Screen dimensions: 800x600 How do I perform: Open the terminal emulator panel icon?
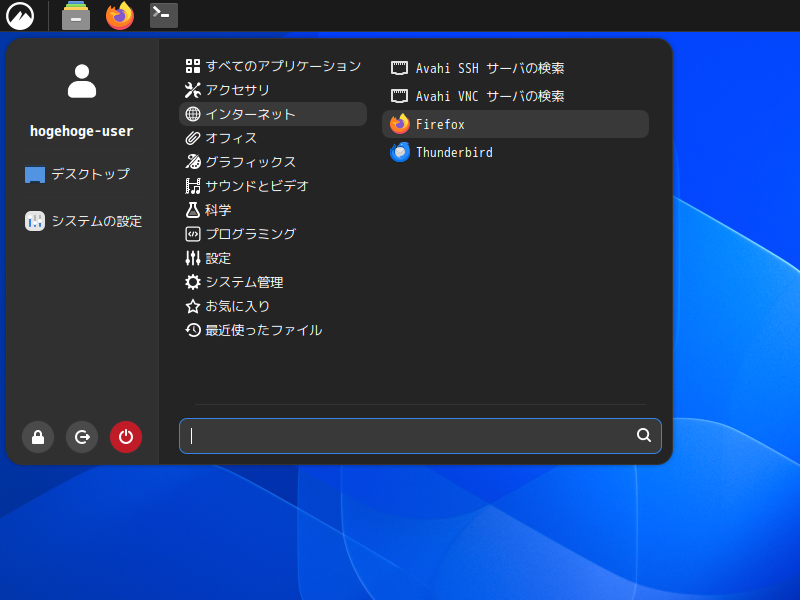164,15
